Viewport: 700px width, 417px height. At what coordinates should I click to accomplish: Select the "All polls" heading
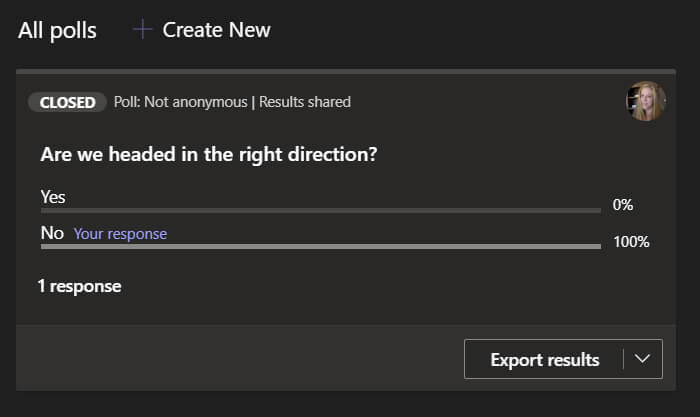pos(57,30)
